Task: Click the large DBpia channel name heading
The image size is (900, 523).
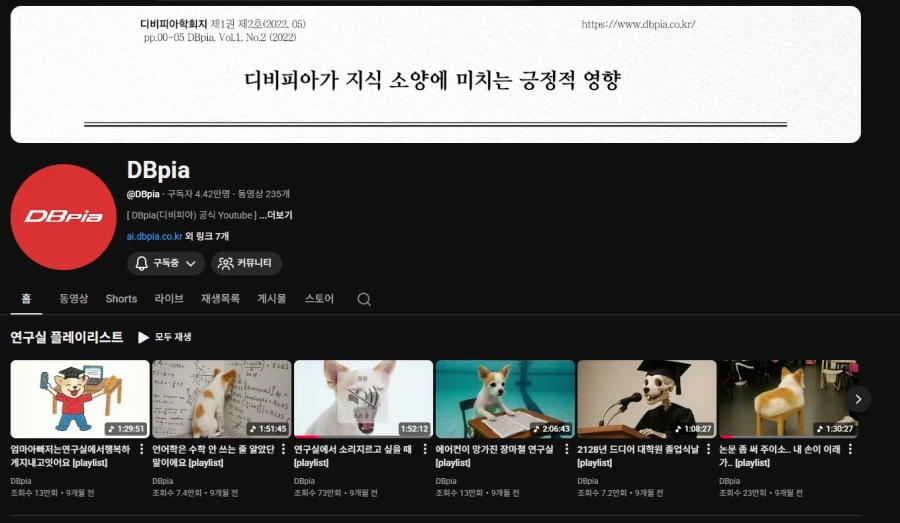Action: point(158,170)
